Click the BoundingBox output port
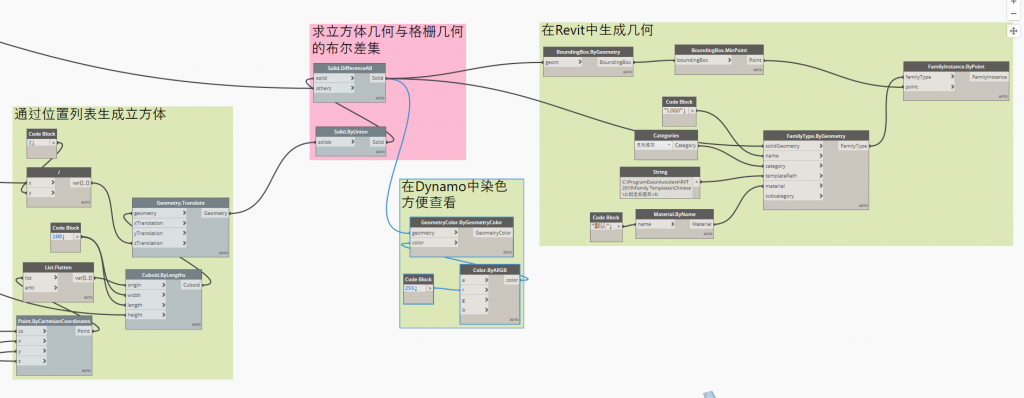Image resolution: width=1024 pixels, height=398 pixels. pos(616,62)
